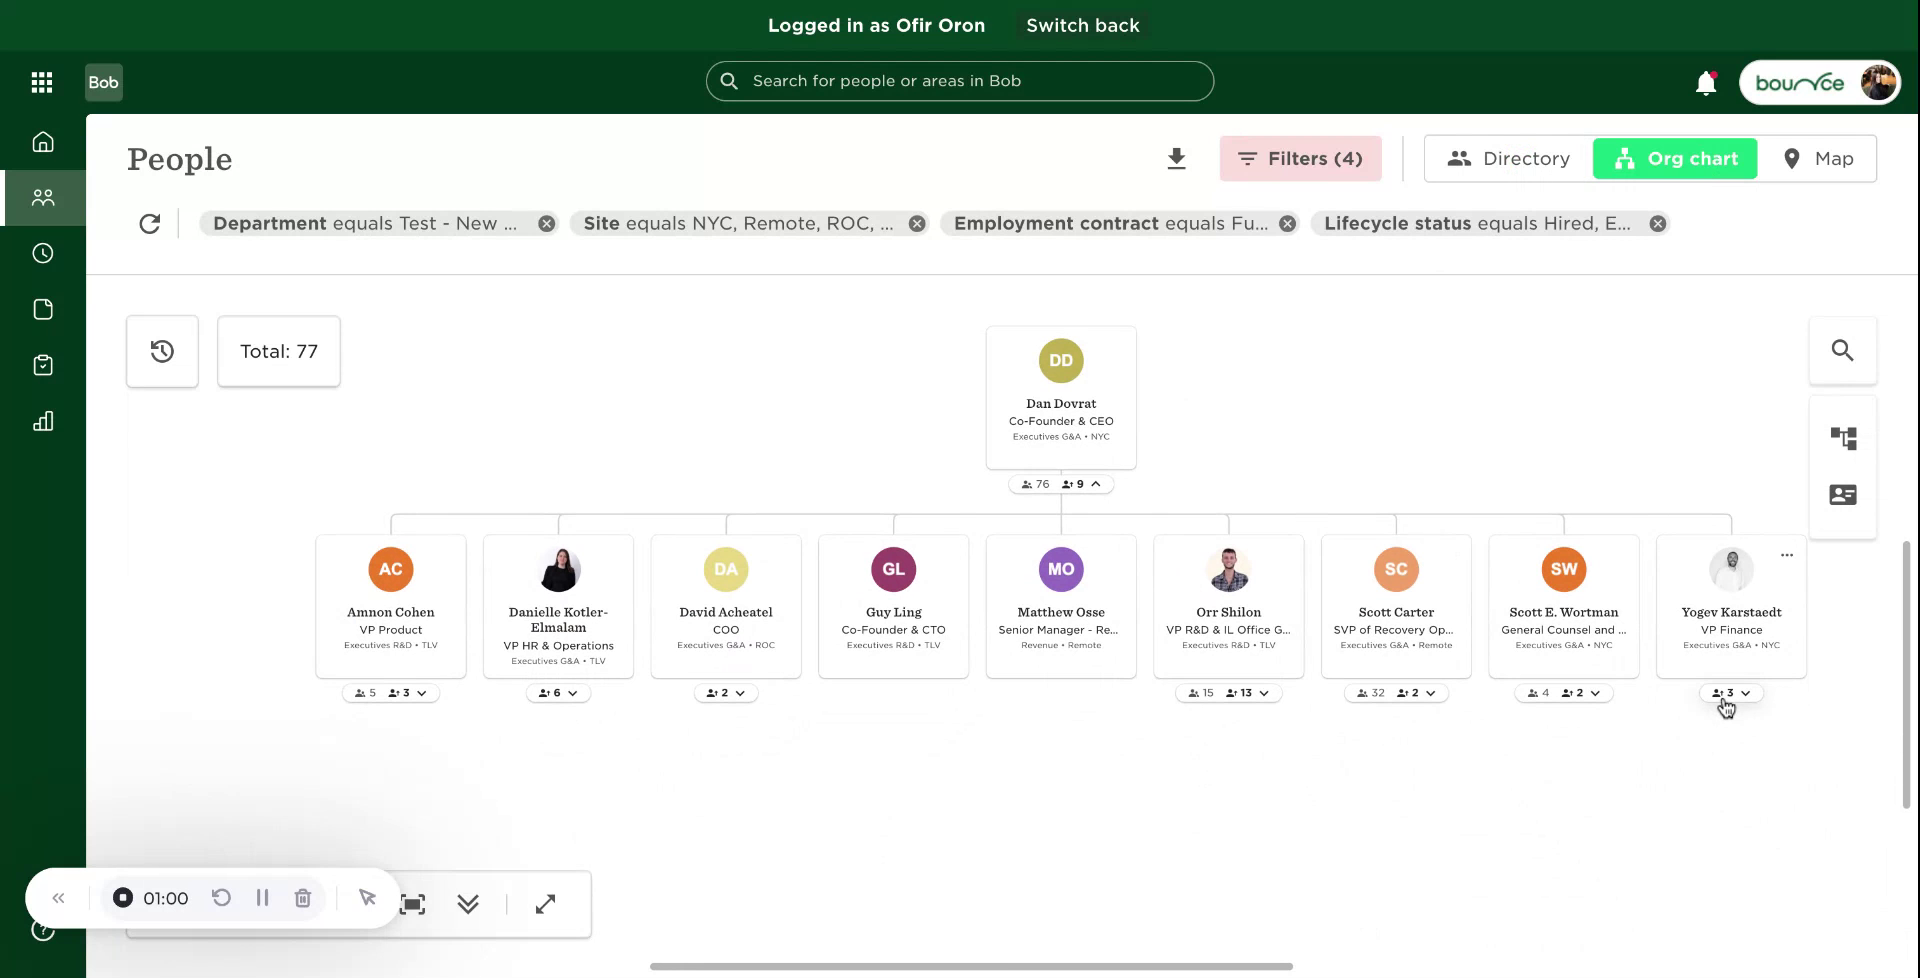This screenshot has width=1920, height=978.
Task: Switch to employee card view on right panel
Action: click(x=1843, y=494)
